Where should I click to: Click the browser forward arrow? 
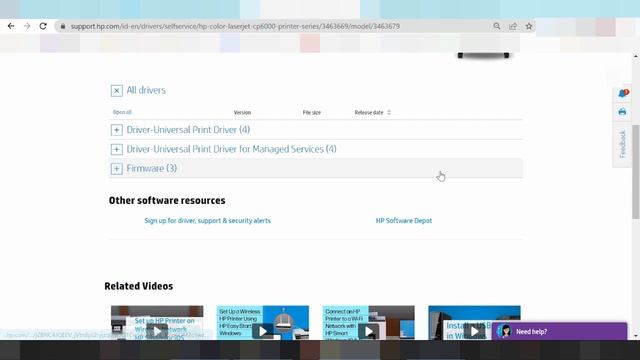[x=27, y=26]
